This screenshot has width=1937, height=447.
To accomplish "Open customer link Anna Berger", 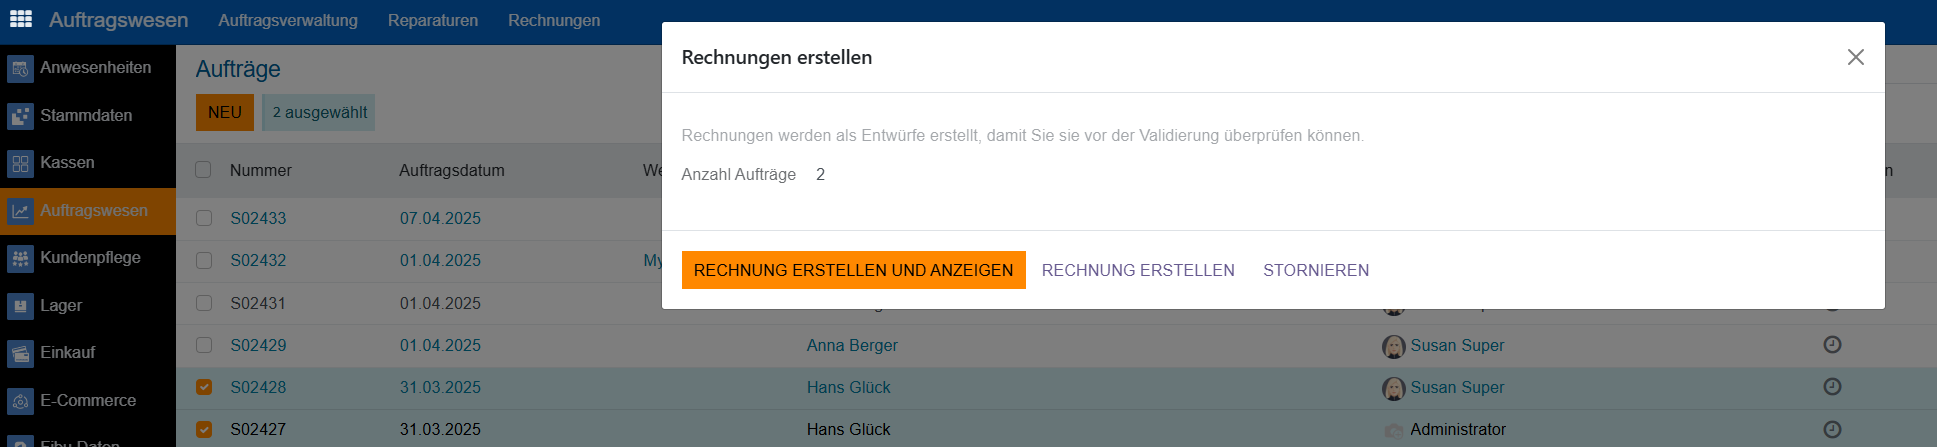I will [852, 345].
